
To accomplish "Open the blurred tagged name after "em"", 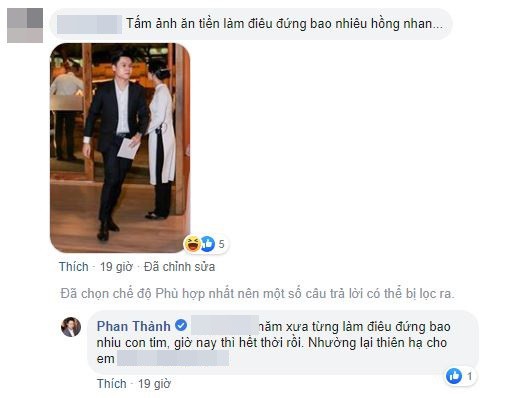I will 173,358.
